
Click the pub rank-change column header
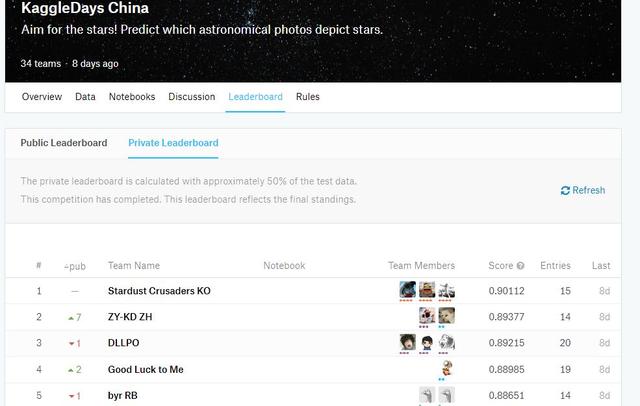pos(75,266)
